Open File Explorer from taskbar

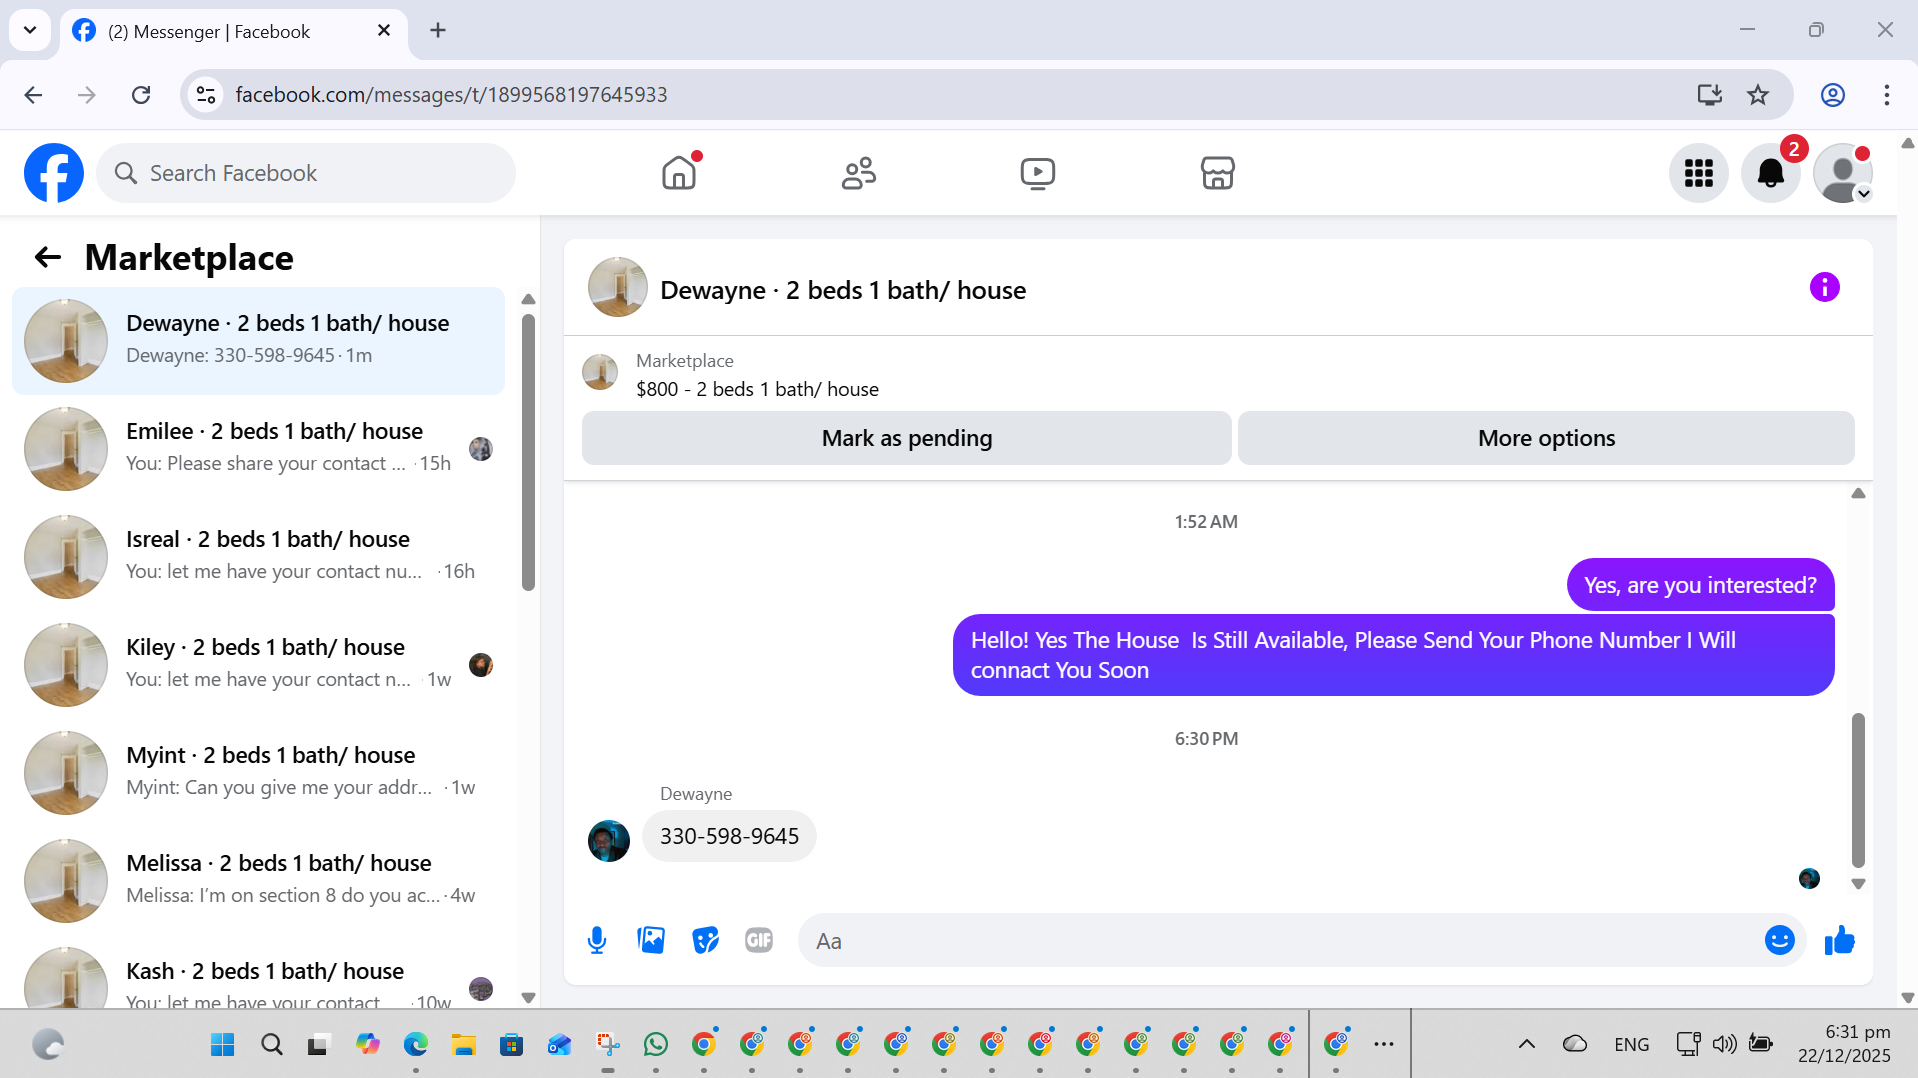[462, 1045]
